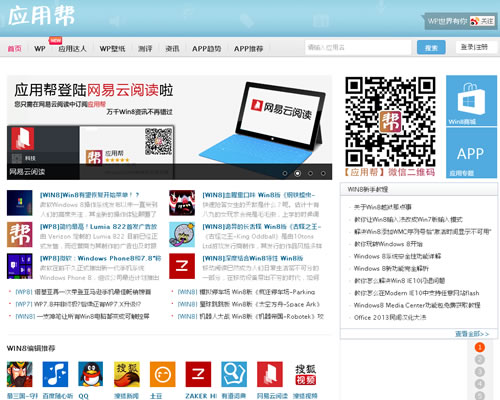
Task: Open 教你玩转Windows 8开始 tutorial
Action: (x=388, y=244)
